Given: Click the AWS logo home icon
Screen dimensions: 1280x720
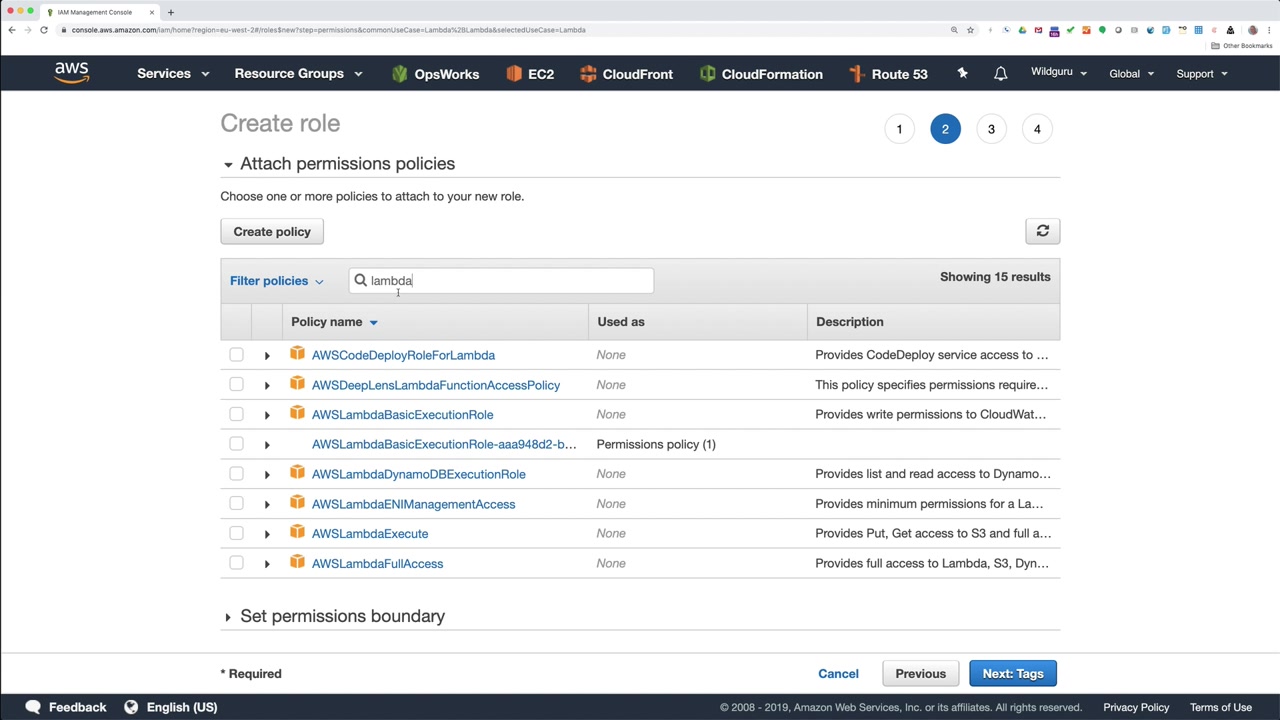Looking at the screenshot, I should tap(72, 73).
